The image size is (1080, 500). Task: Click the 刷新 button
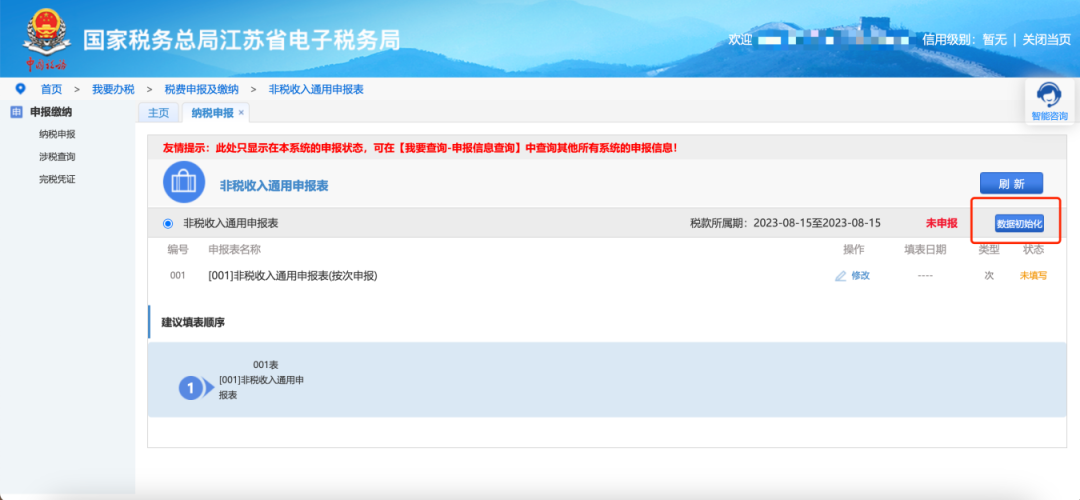pos(1011,184)
